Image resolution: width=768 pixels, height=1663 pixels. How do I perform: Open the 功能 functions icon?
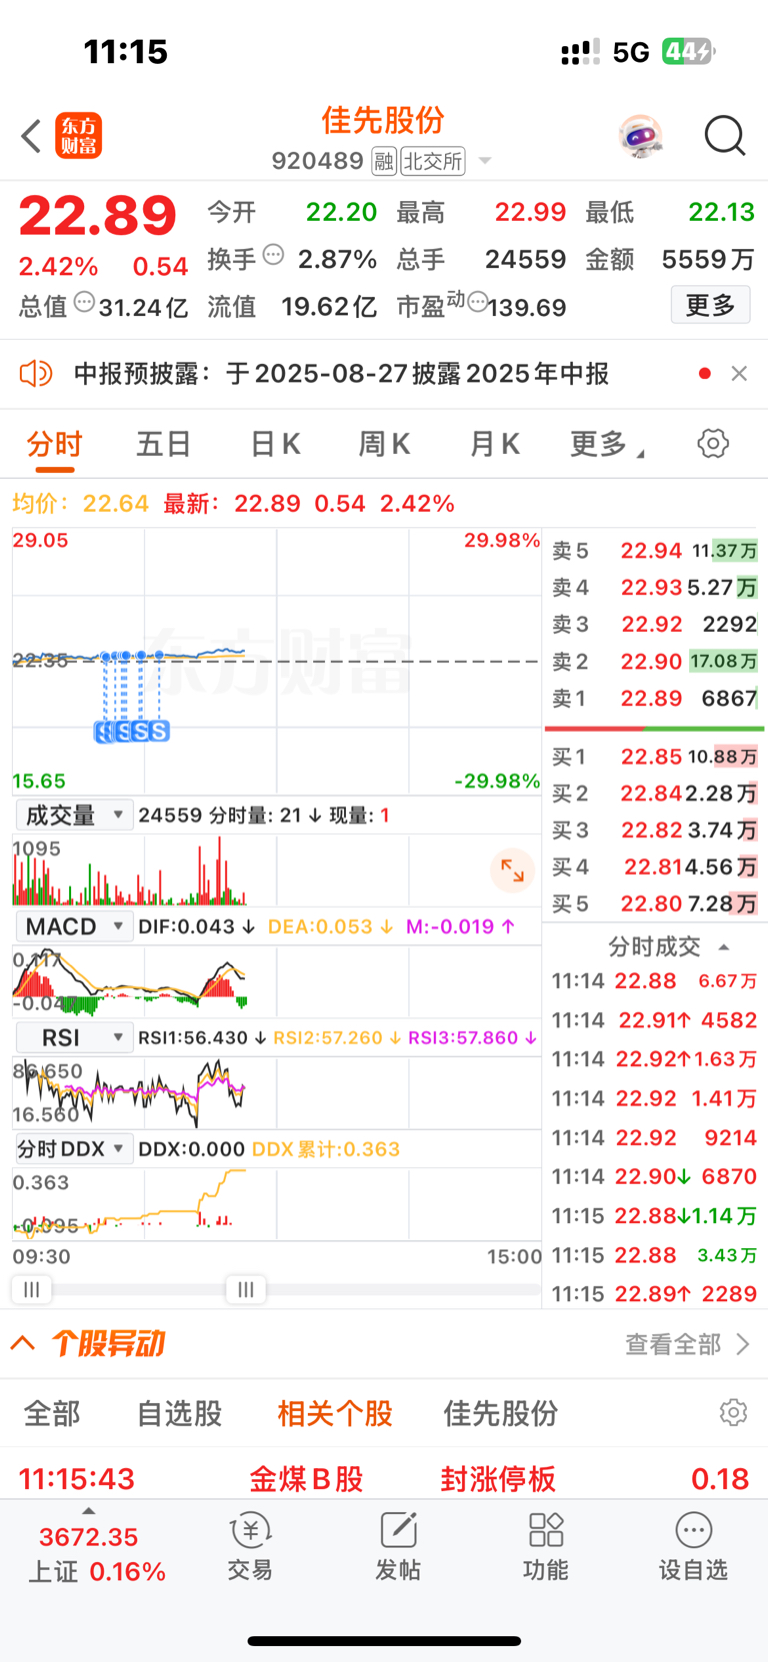[x=546, y=1546]
